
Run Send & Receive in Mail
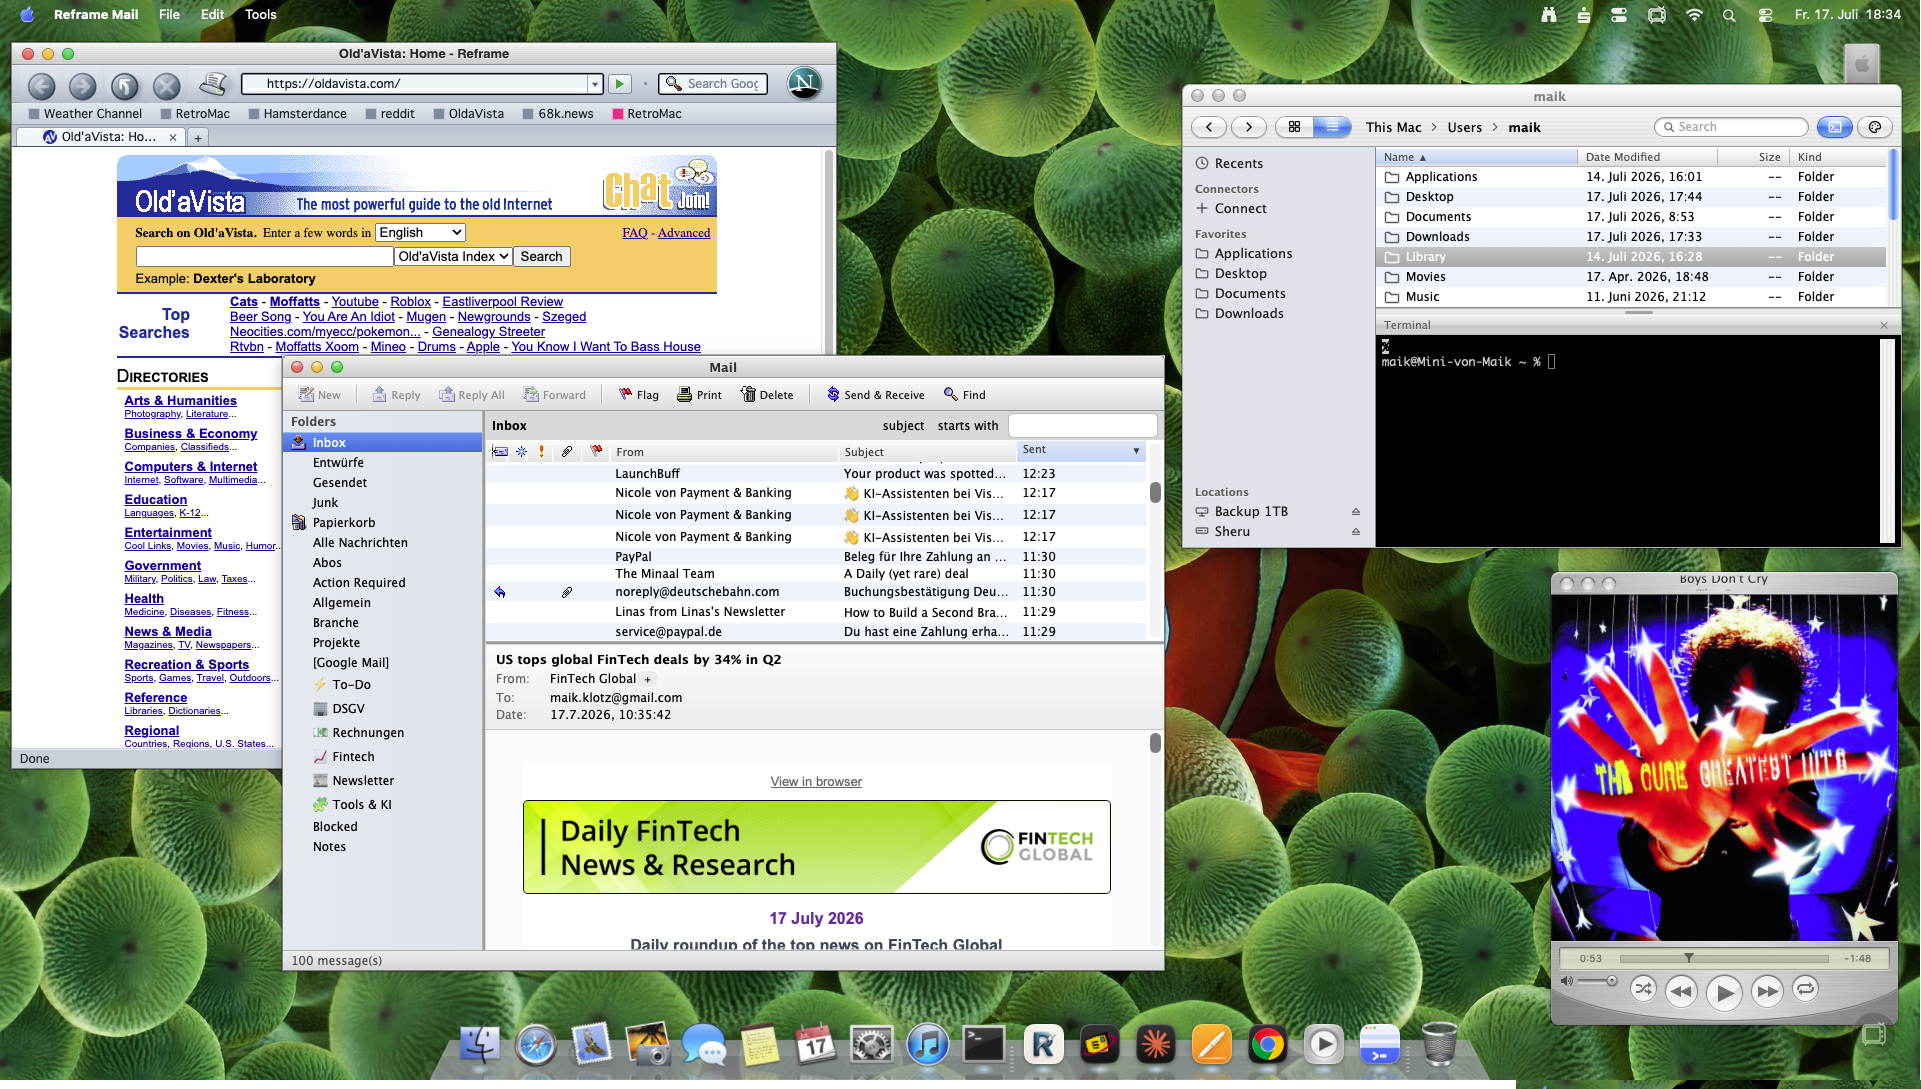(876, 395)
